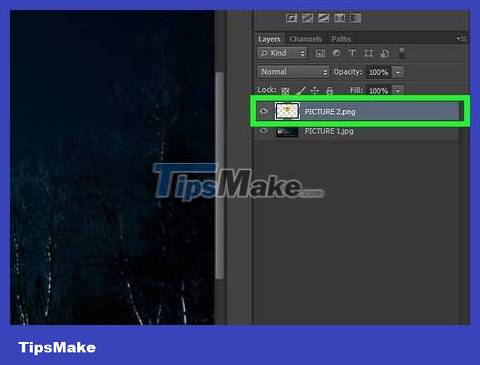Filter layers by type (T) icon
This screenshot has width=480, height=365.
(352, 53)
